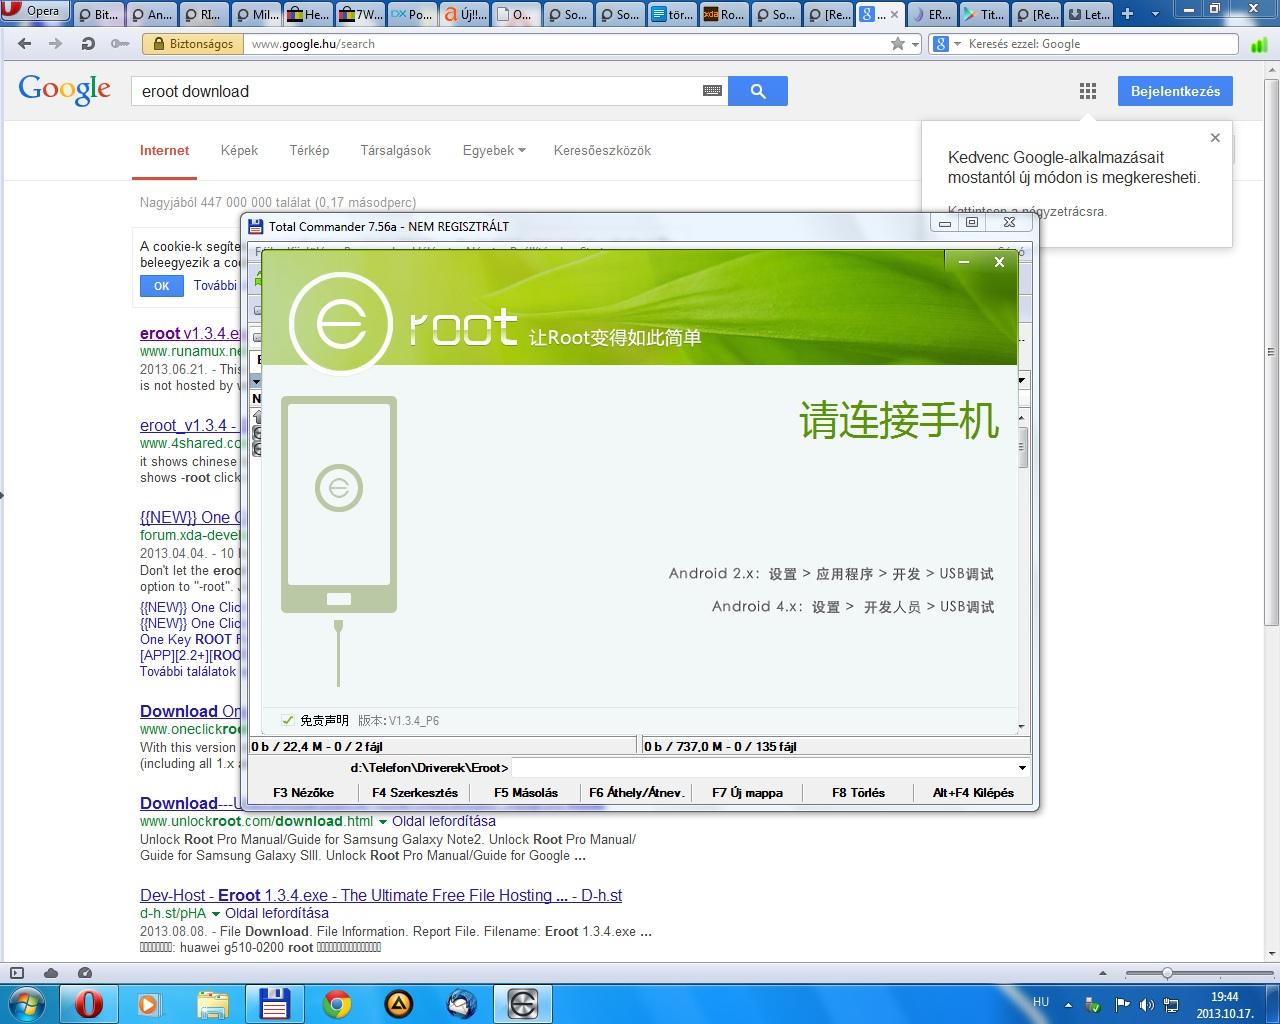Click F7 Új mappa button in Total Commander
The image size is (1280, 1024).
747,793
